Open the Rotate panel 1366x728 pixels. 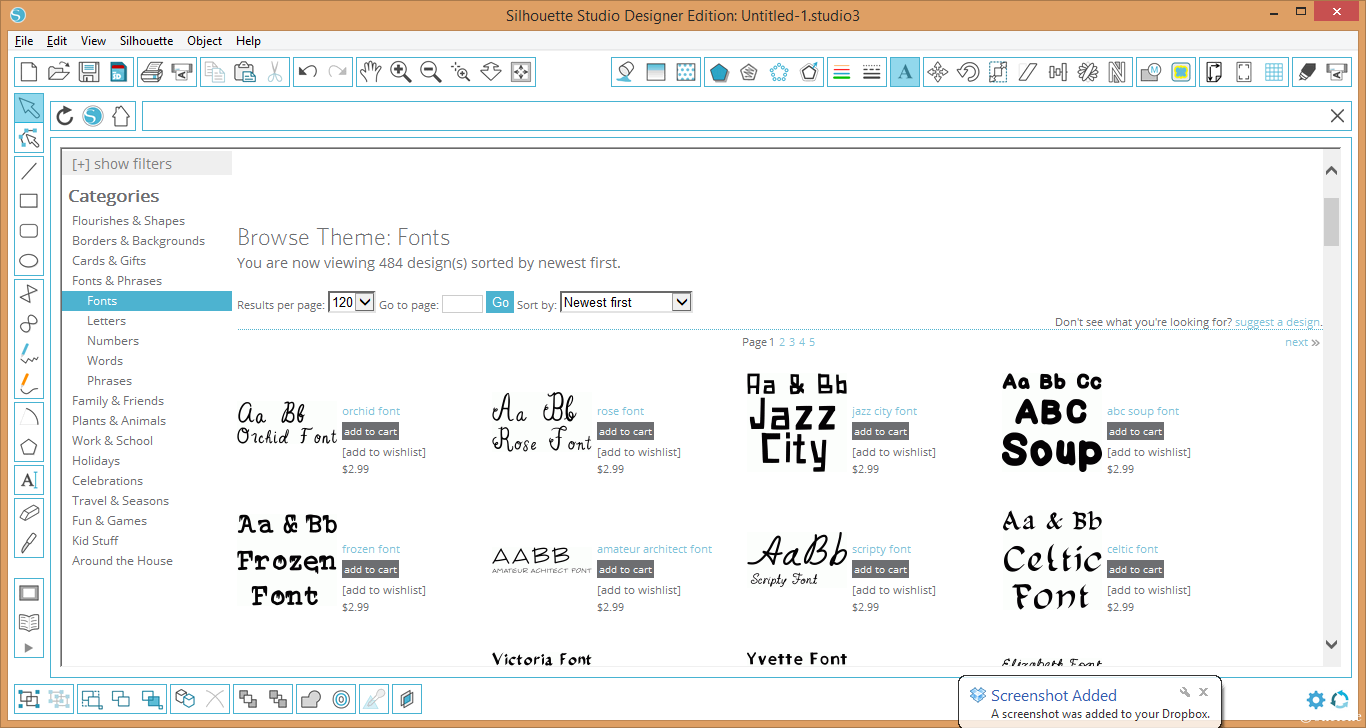coord(967,72)
